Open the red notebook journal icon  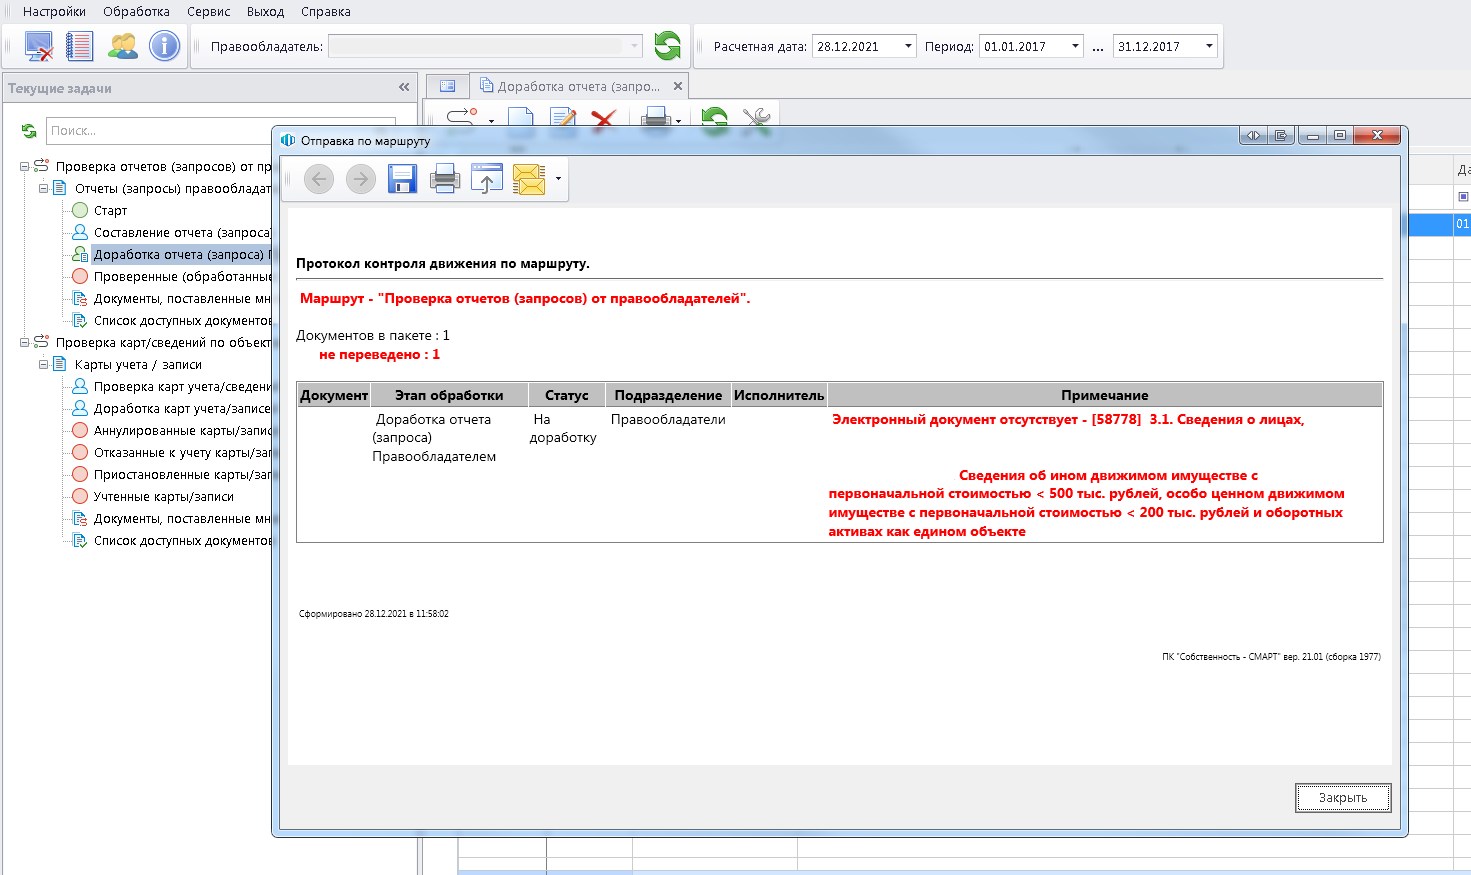79,46
